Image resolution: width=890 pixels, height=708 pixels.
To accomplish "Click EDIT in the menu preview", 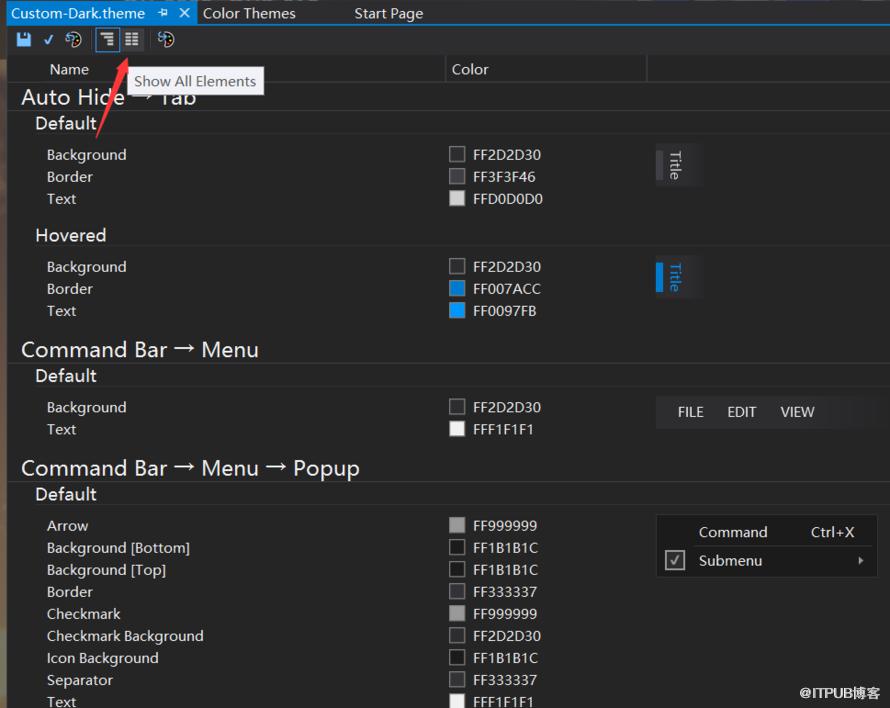I will (742, 412).
